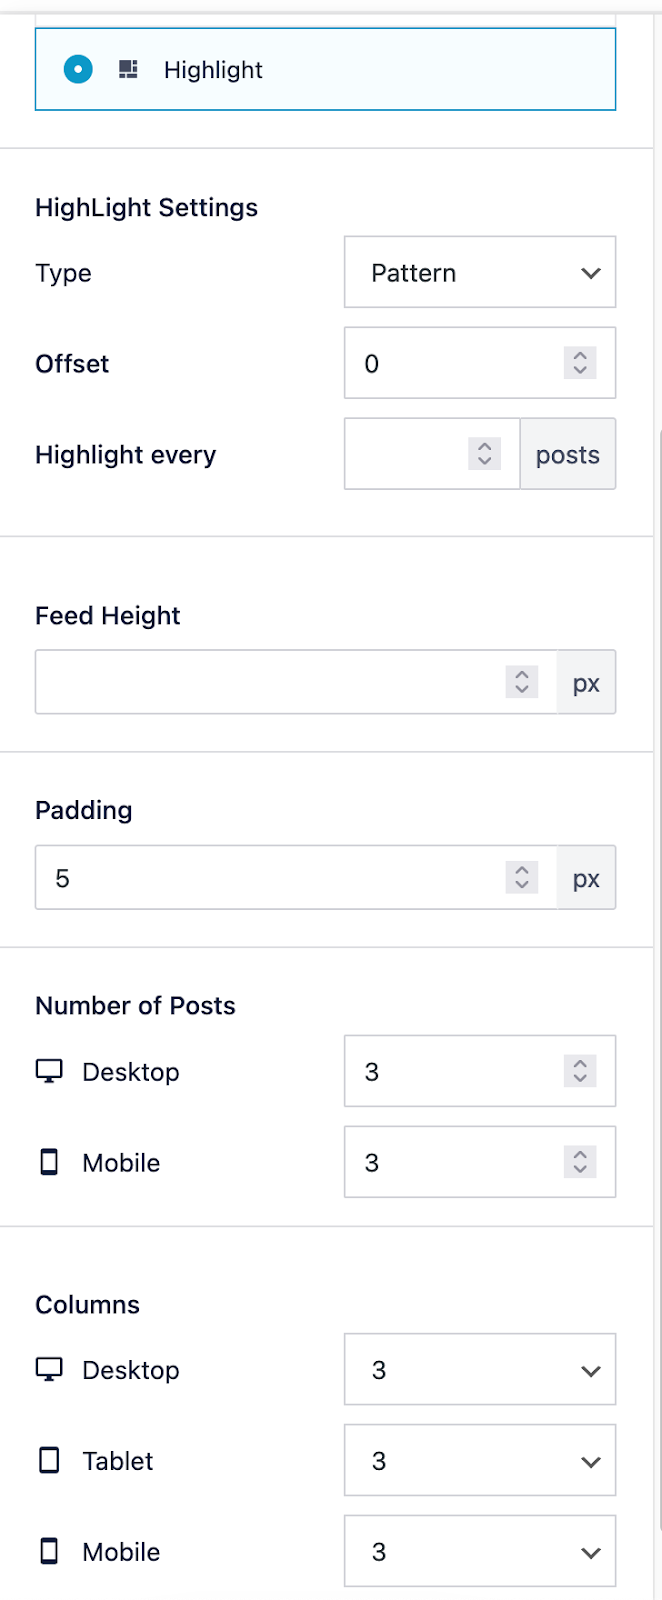Expand the Columns Tablet dropdown
The image size is (662, 1600).
[x=479, y=1460]
